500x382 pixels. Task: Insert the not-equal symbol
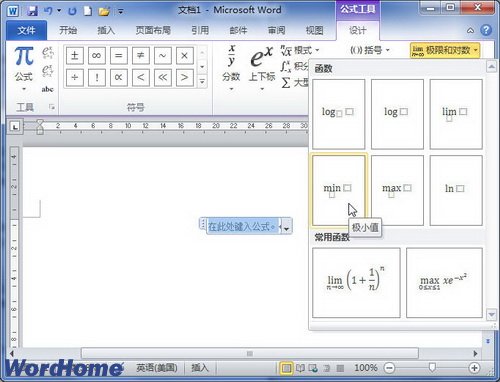point(141,55)
